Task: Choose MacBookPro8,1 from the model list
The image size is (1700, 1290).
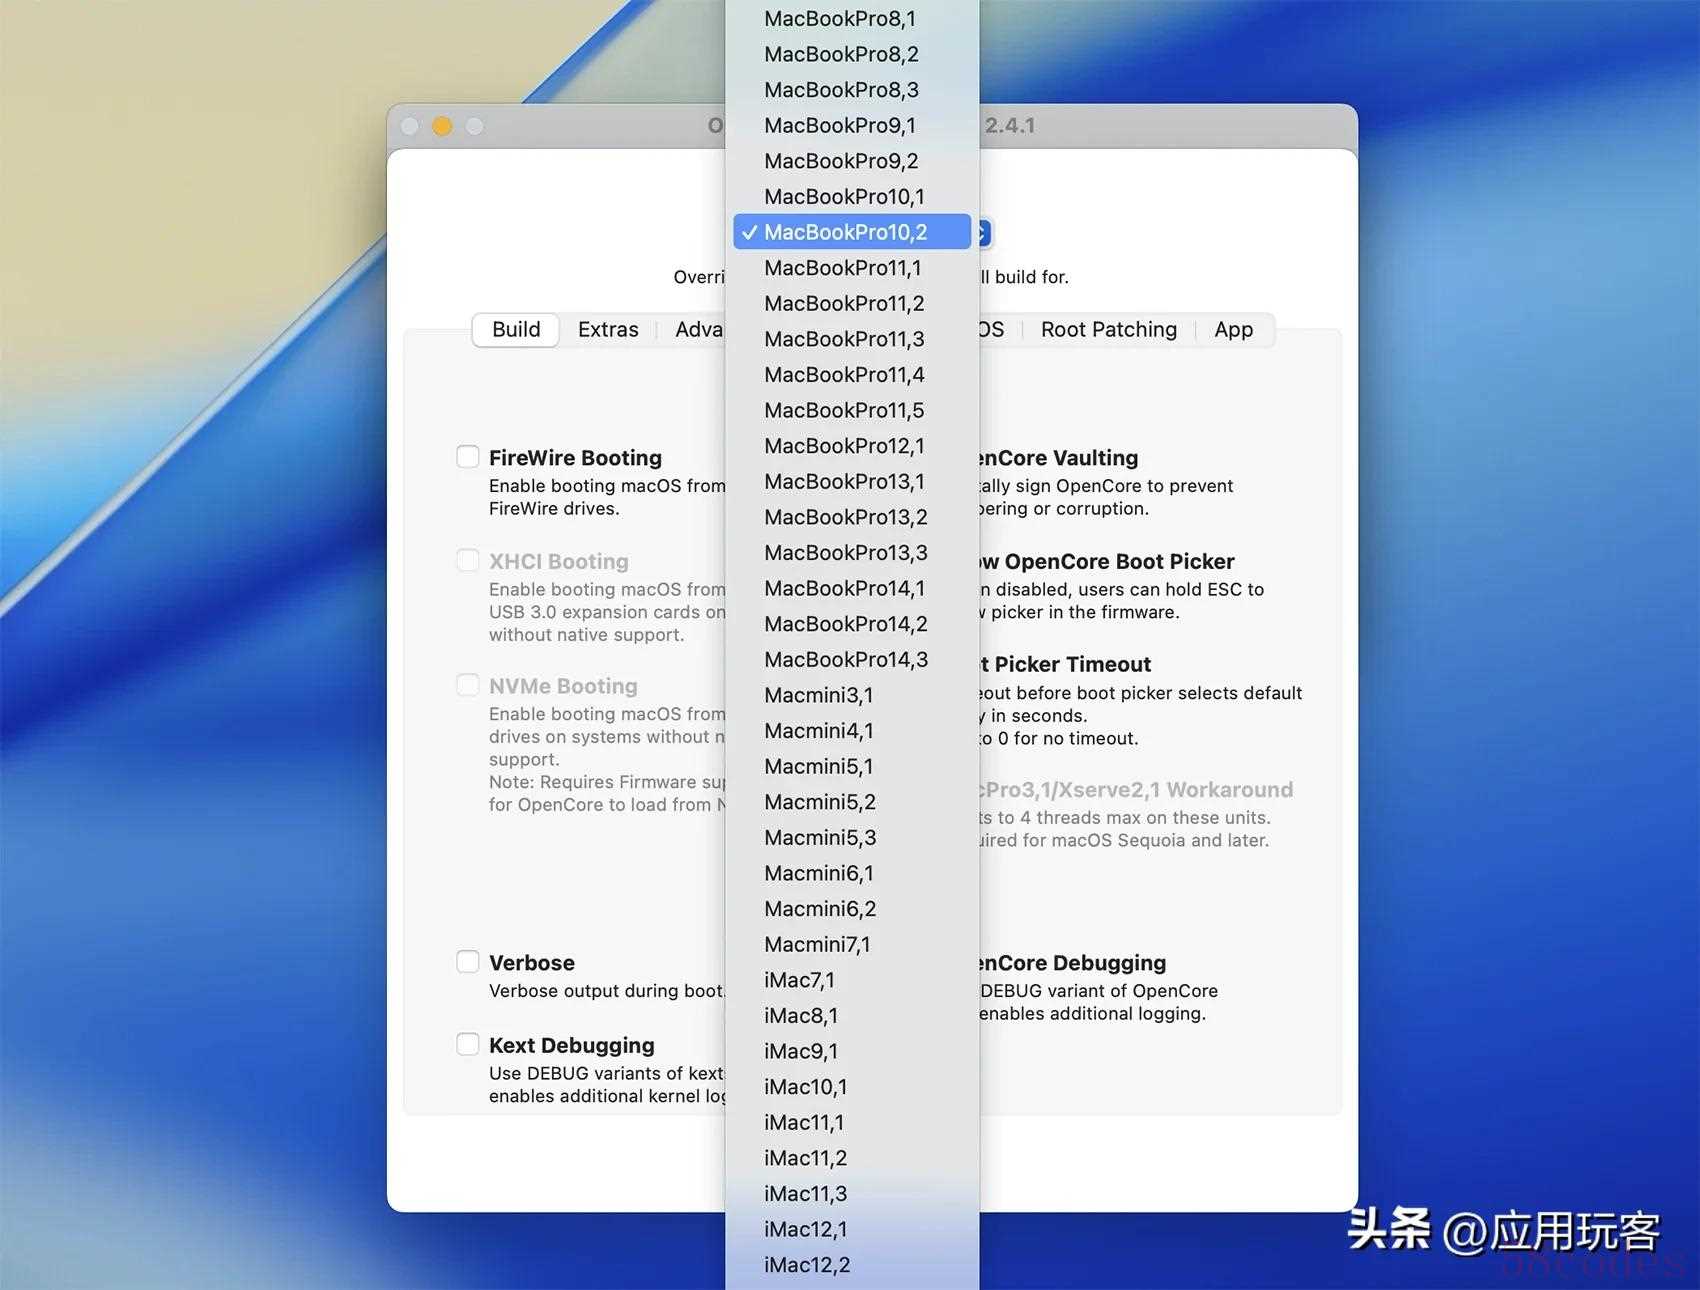Action: point(852,18)
